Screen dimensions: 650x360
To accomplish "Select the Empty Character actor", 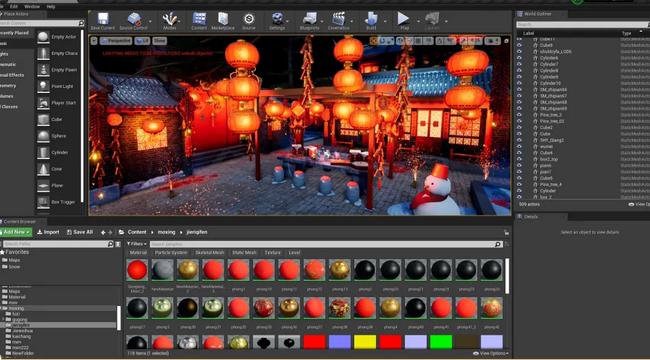I will pyautogui.click(x=43, y=54).
